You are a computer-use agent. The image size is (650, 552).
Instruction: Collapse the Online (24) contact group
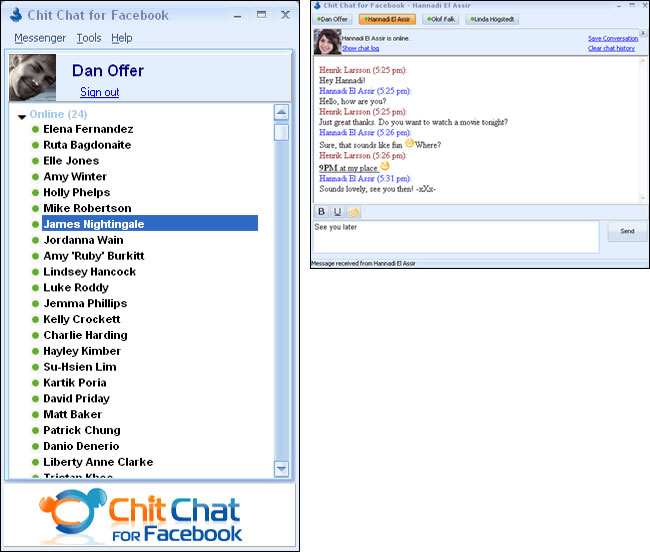[21, 116]
